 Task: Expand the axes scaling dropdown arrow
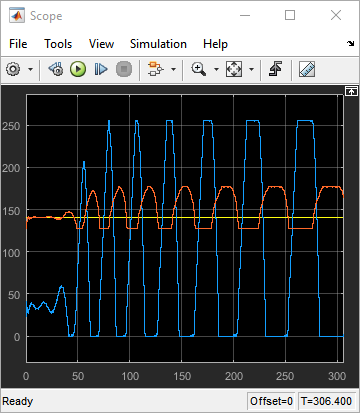tap(252, 69)
